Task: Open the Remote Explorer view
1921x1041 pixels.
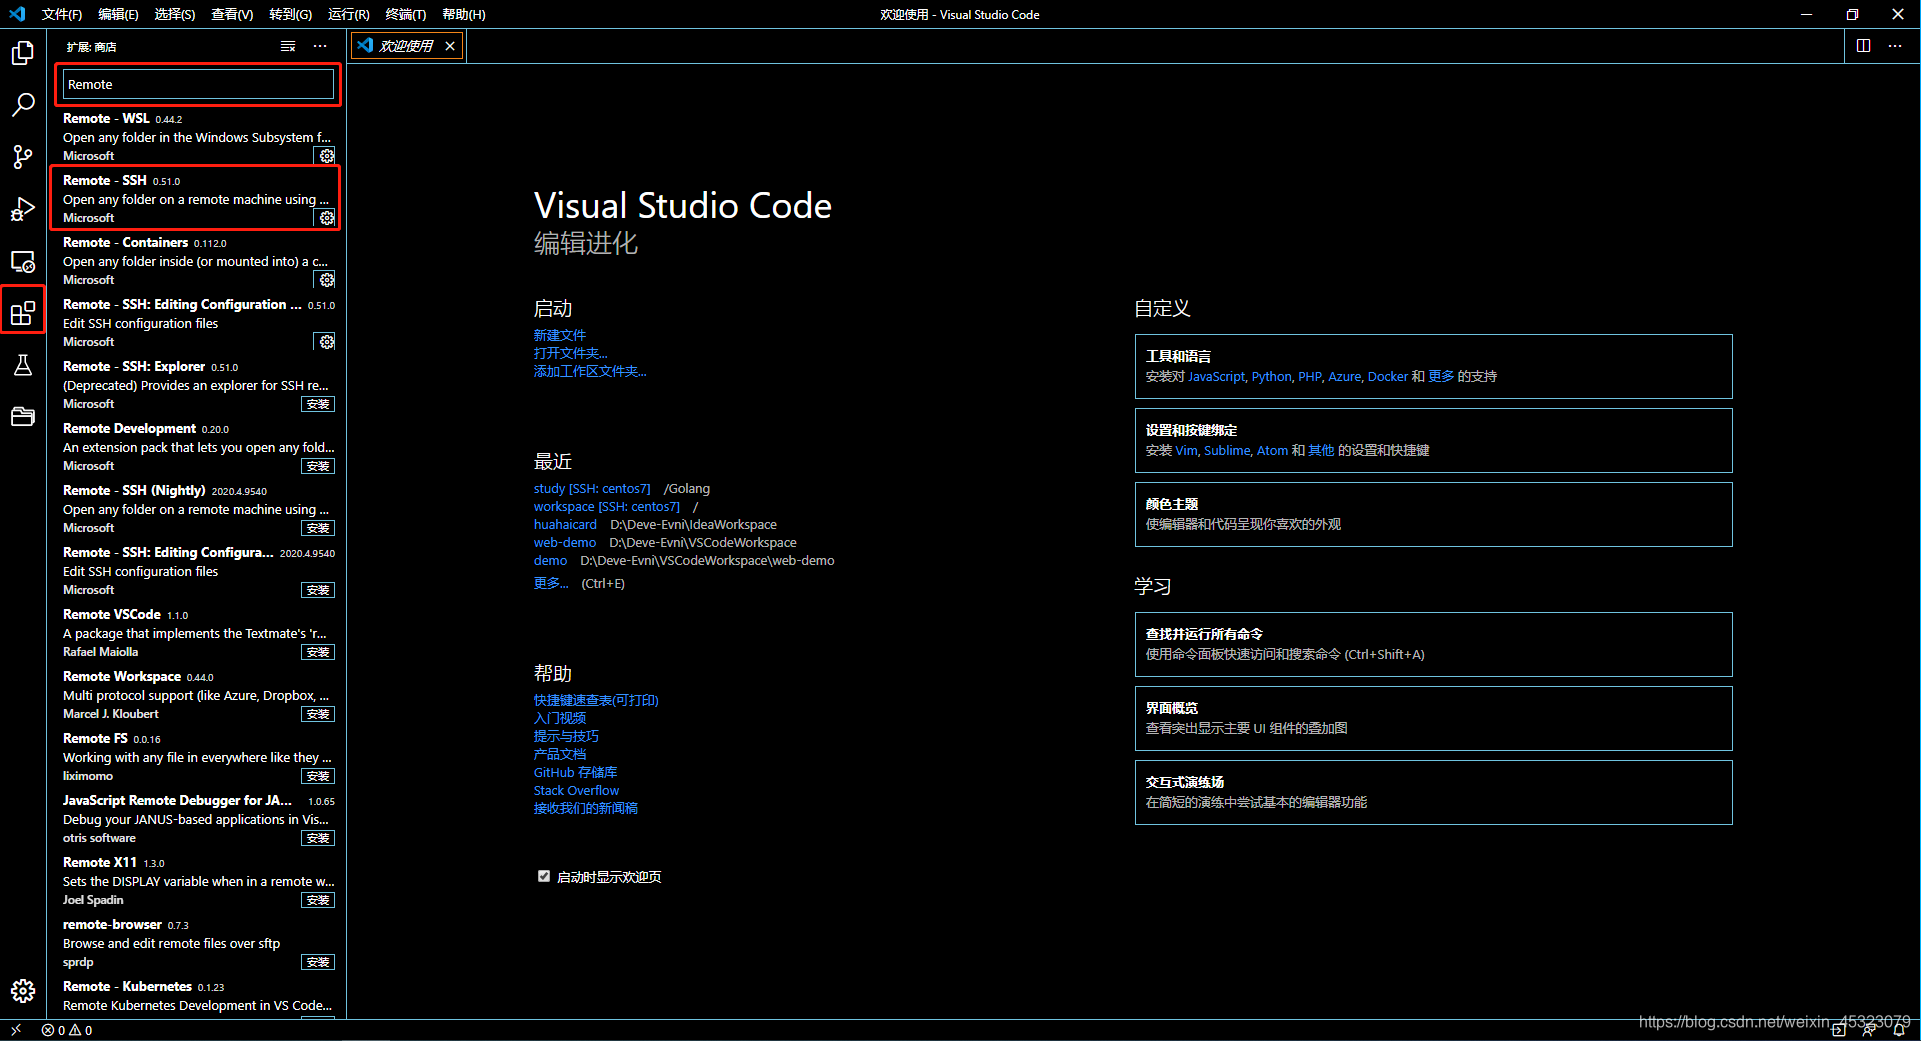Action: click(23, 262)
